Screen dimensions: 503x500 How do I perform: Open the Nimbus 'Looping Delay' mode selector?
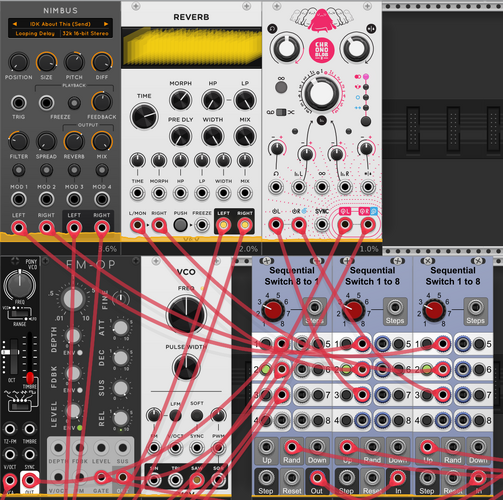[x=35, y=33]
